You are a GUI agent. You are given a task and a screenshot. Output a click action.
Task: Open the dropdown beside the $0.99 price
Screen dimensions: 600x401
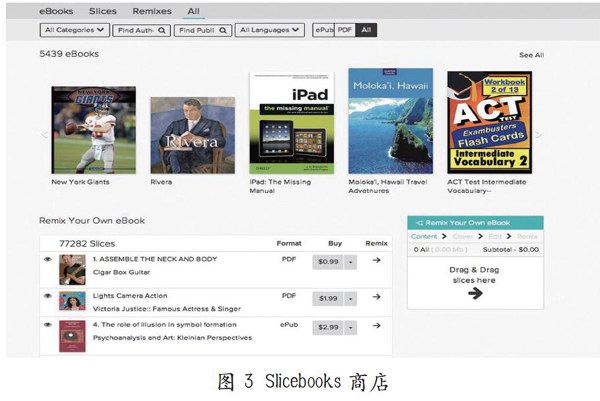[351, 262]
